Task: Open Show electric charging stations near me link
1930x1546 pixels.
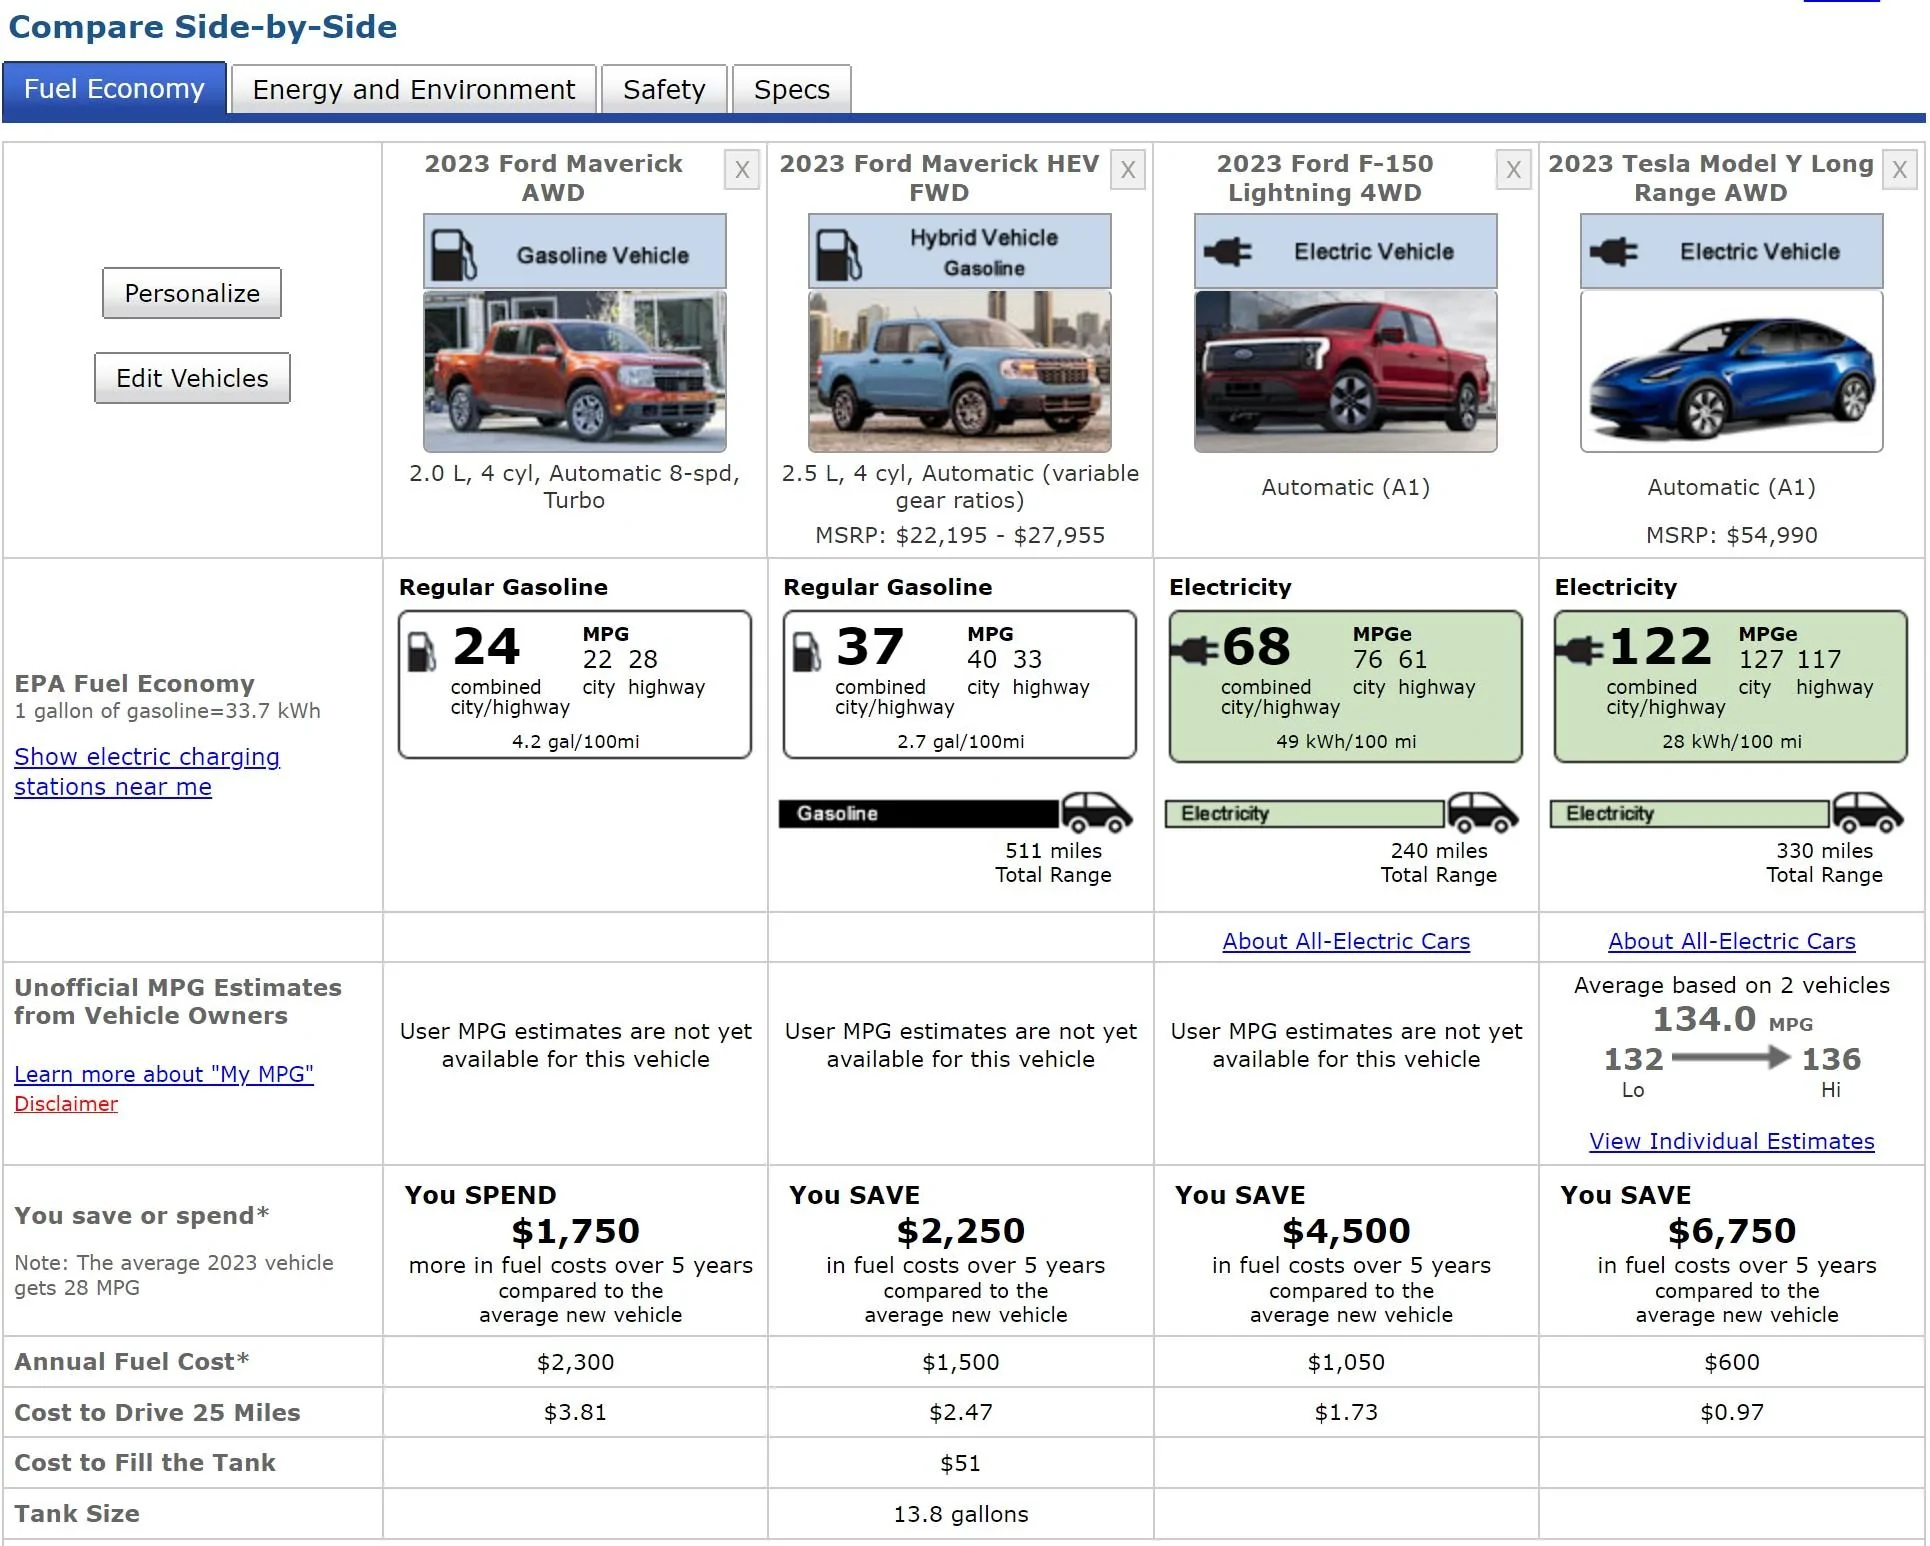Action: pyautogui.click(x=147, y=772)
